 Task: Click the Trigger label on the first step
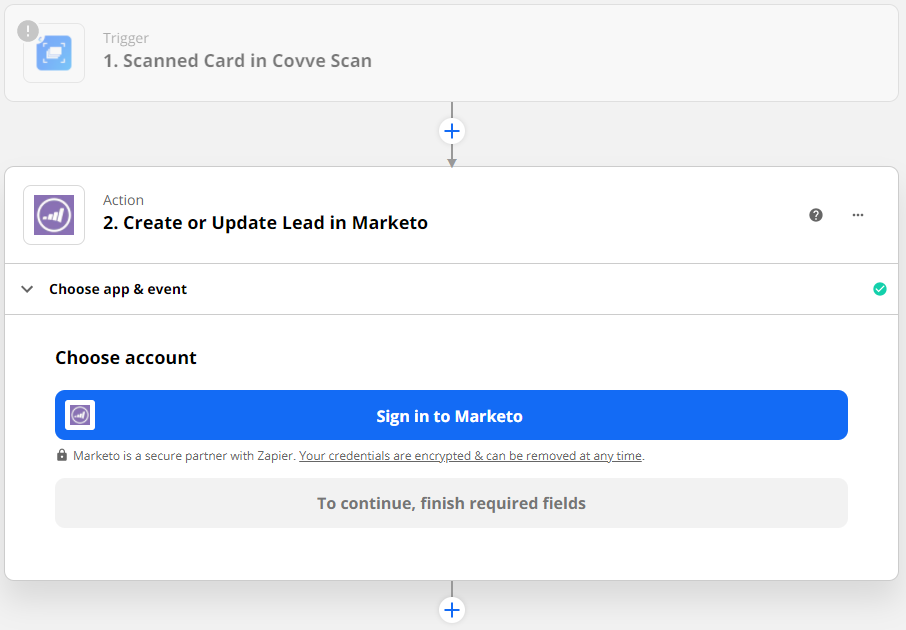pos(126,38)
